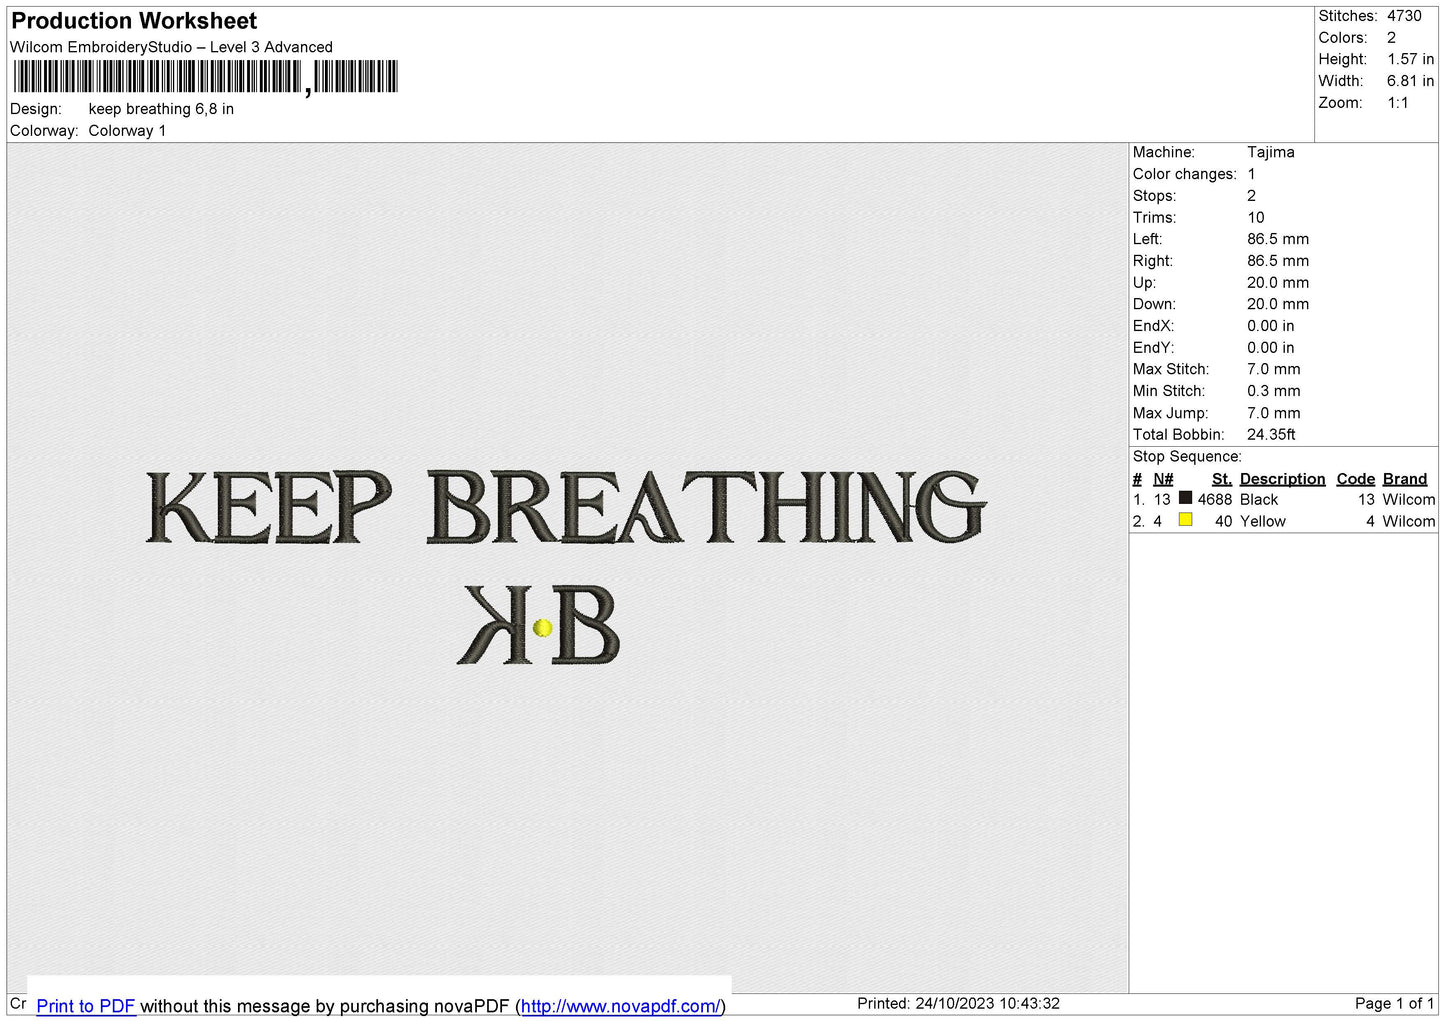This screenshot has width=1445, height=1021.
Task: Click the Up value '20.0 mm'
Action: pos(1277,283)
